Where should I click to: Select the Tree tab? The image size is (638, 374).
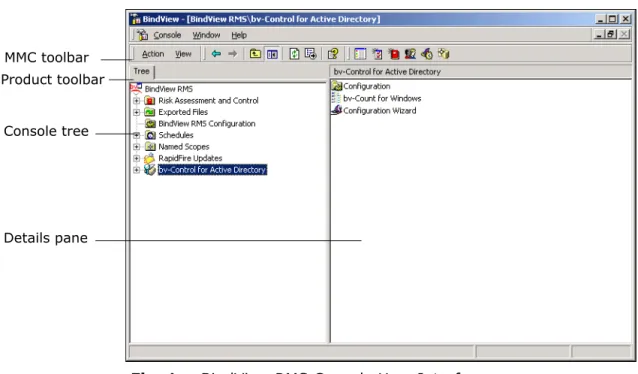(142, 71)
